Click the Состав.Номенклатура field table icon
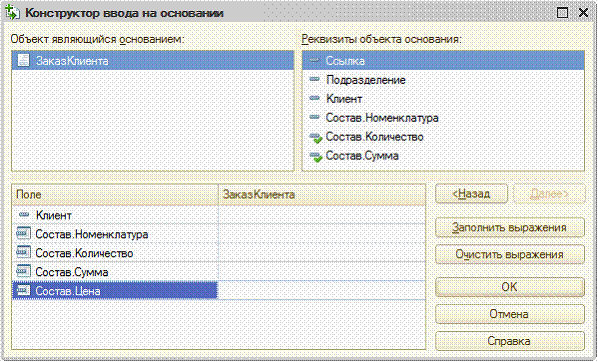598x362 pixels. [x=23, y=233]
